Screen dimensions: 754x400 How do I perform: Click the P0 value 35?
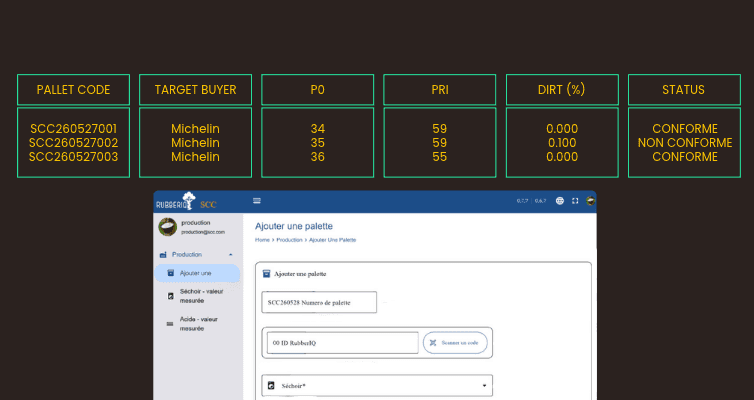317,143
